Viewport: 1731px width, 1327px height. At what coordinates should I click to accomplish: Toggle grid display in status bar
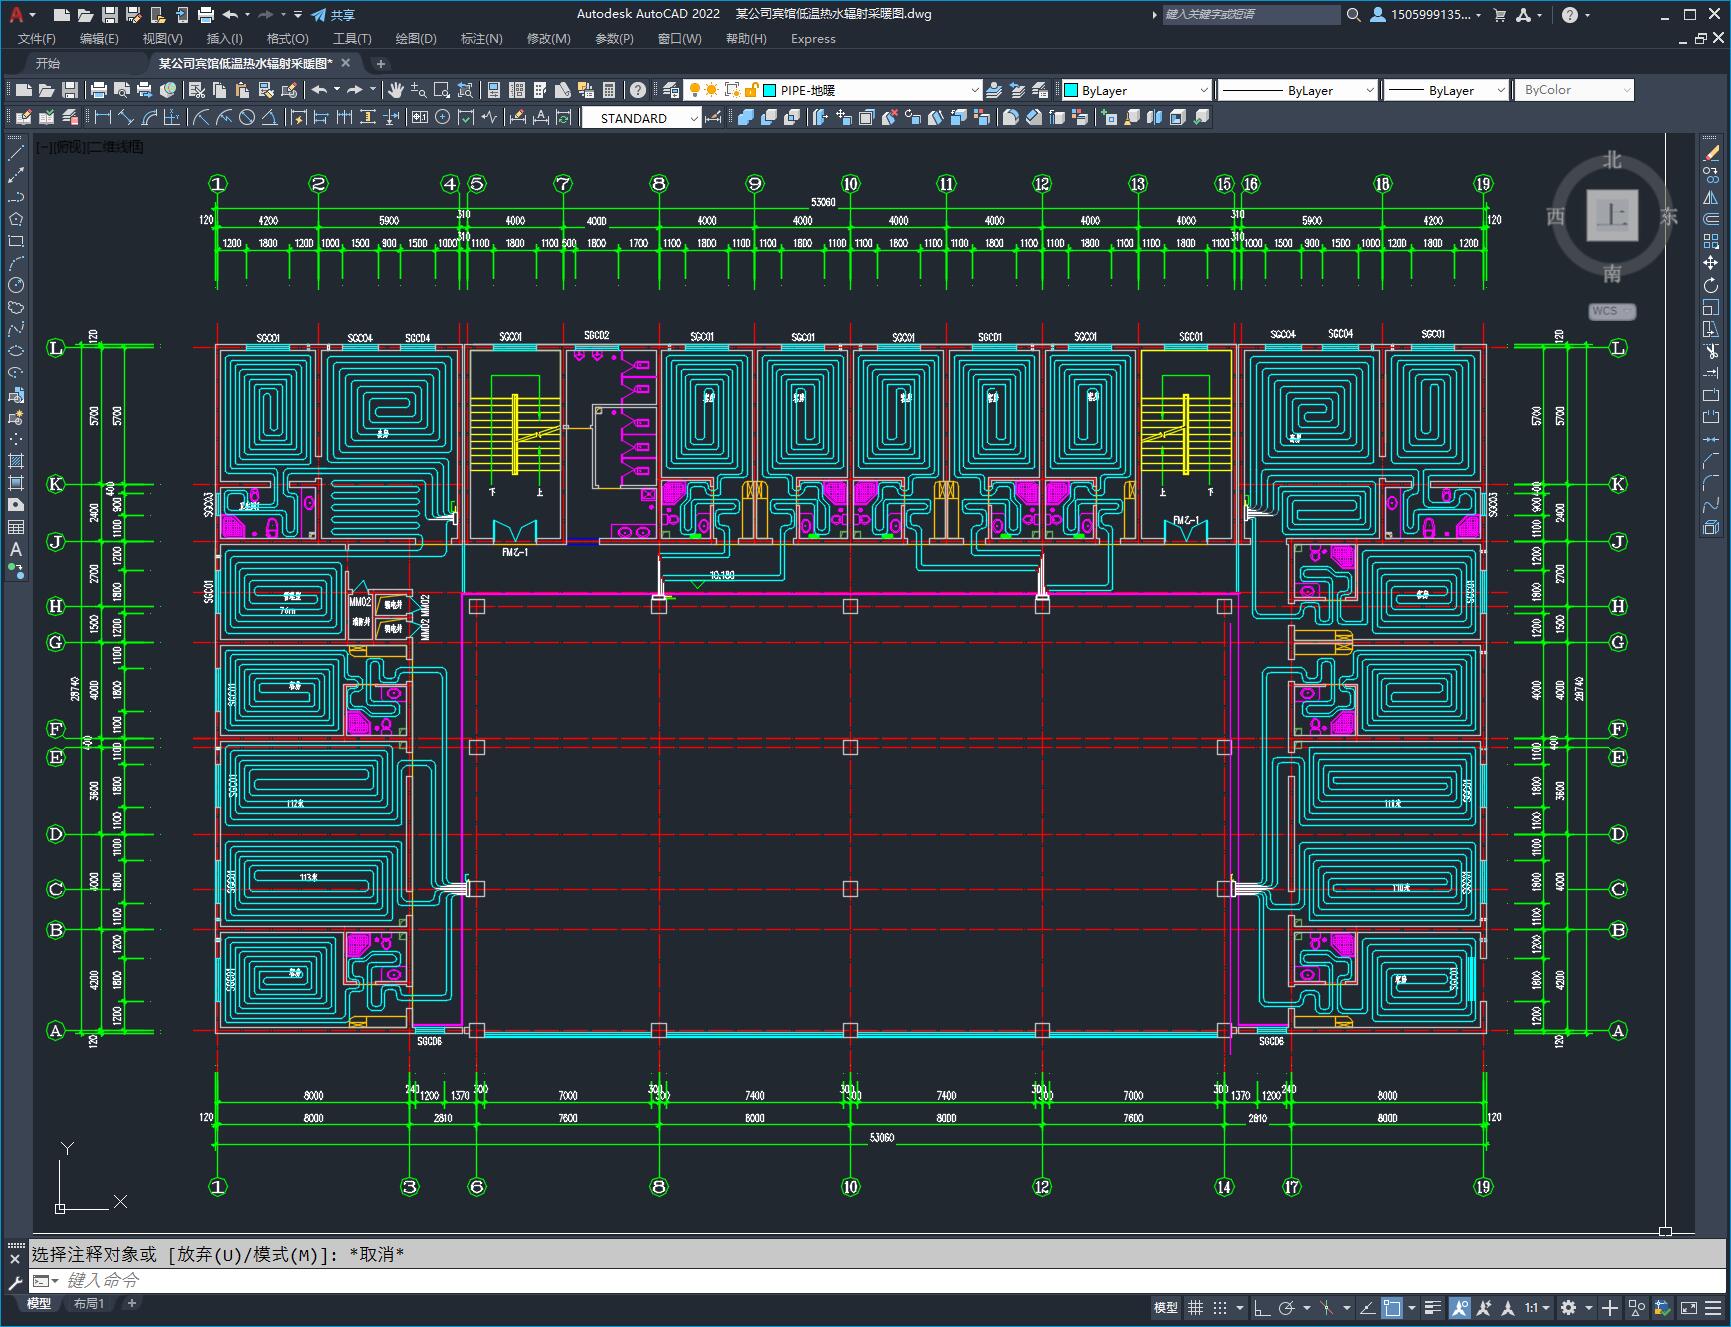point(1195,1307)
